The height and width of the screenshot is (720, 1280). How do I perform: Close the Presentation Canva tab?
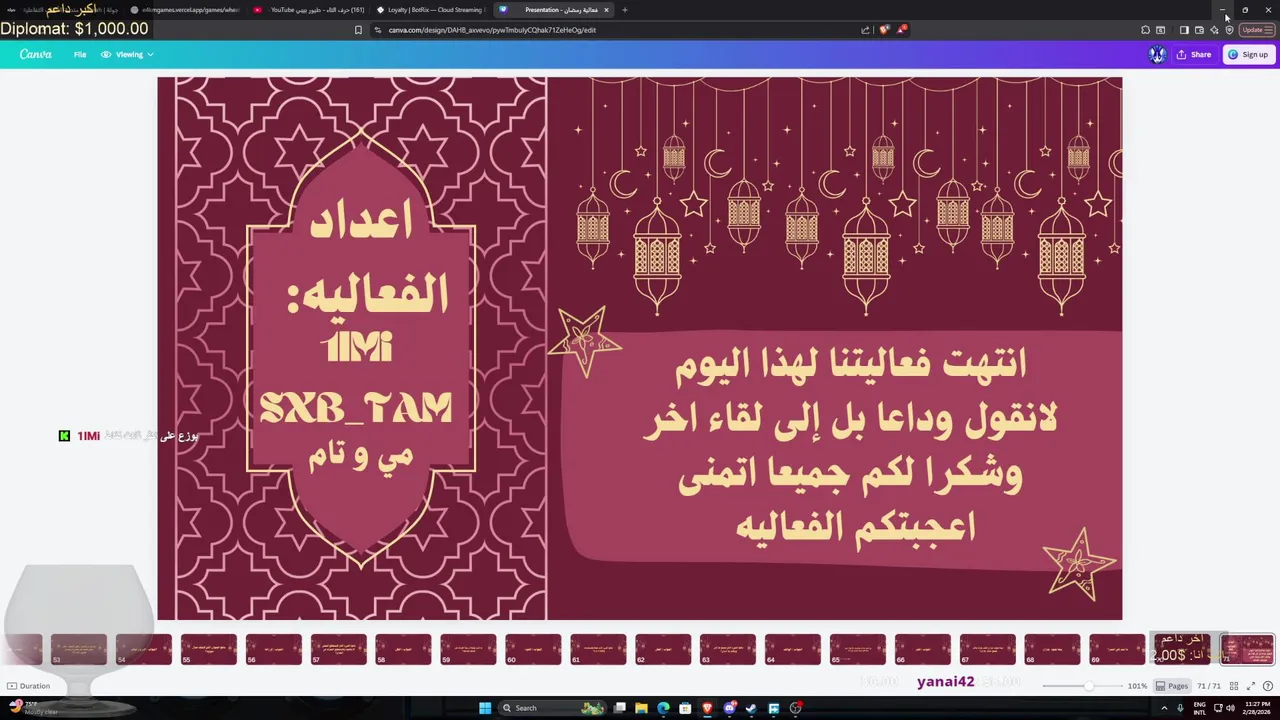tap(606, 10)
